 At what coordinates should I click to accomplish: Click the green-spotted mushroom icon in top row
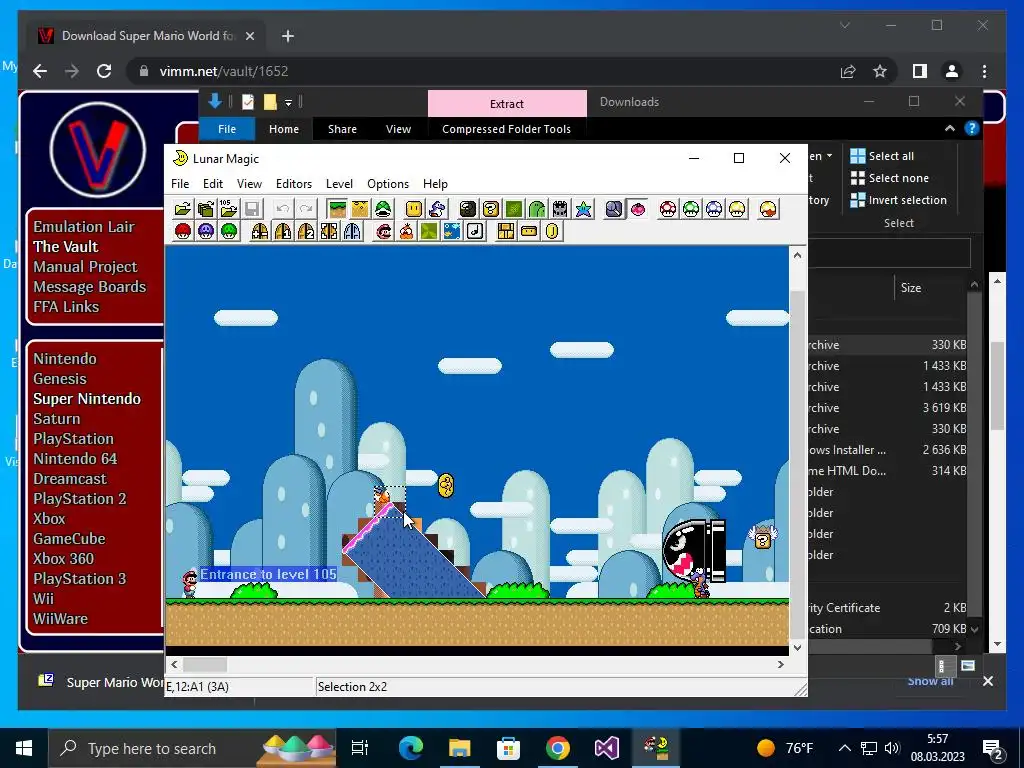coord(691,209)
